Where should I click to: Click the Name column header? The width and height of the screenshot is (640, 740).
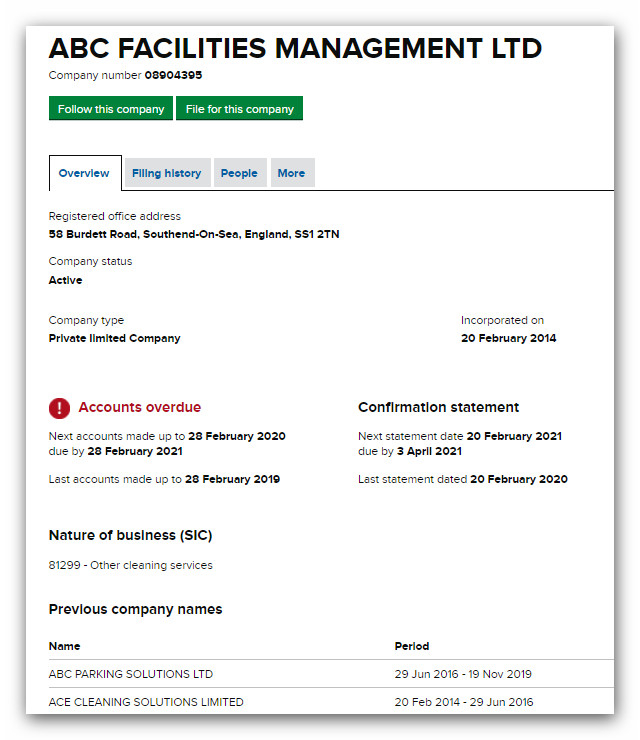point(64,646)
